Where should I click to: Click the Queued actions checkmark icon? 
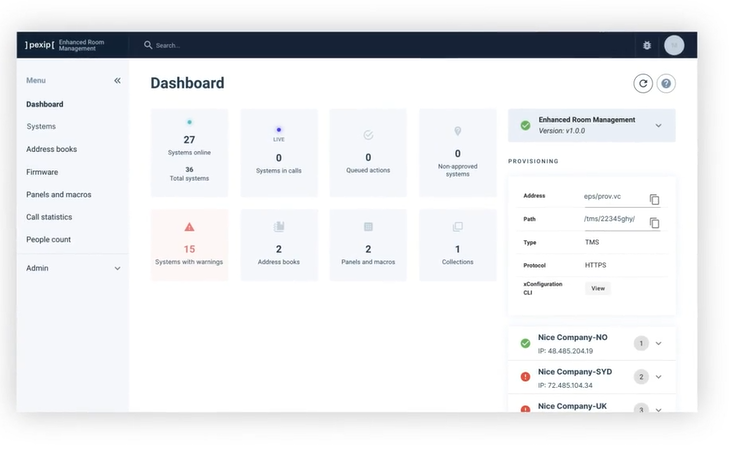tap(368, 135)
